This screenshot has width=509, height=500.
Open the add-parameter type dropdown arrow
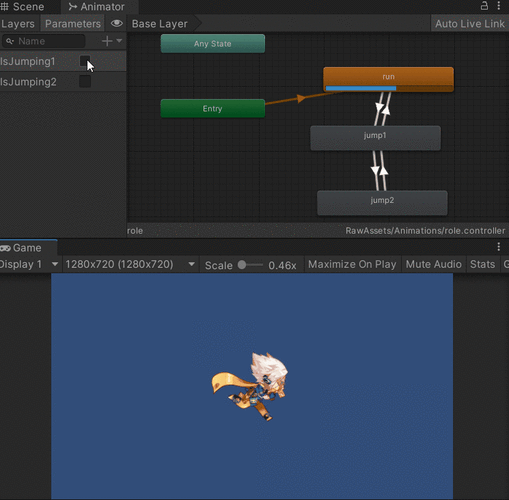click(119, 41)
